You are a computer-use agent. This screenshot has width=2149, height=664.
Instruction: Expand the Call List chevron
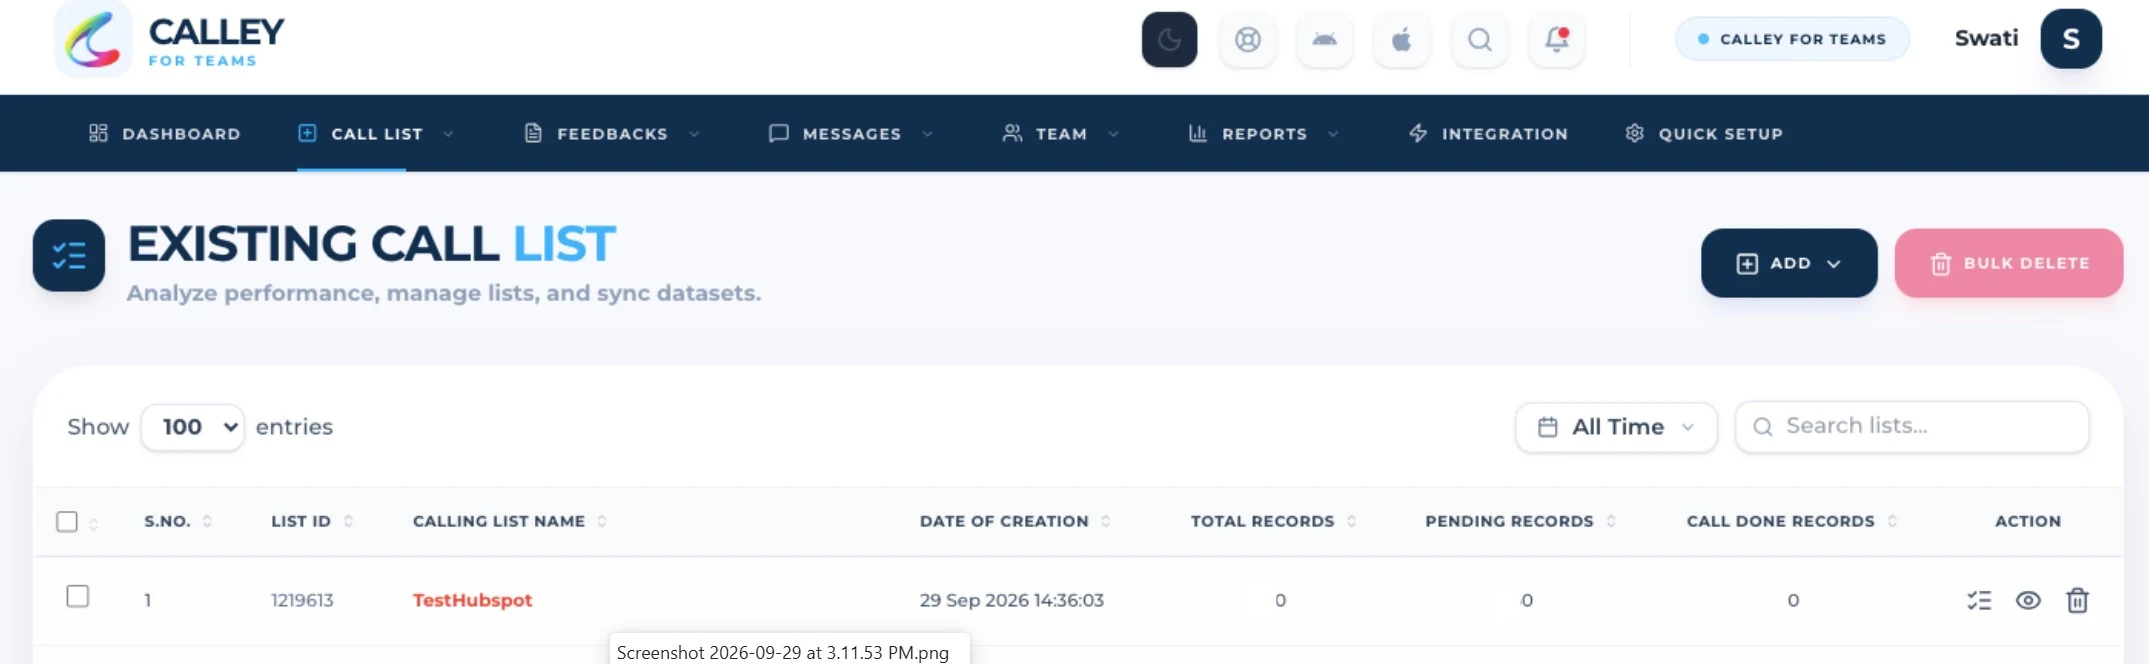[x=448, y=134]
